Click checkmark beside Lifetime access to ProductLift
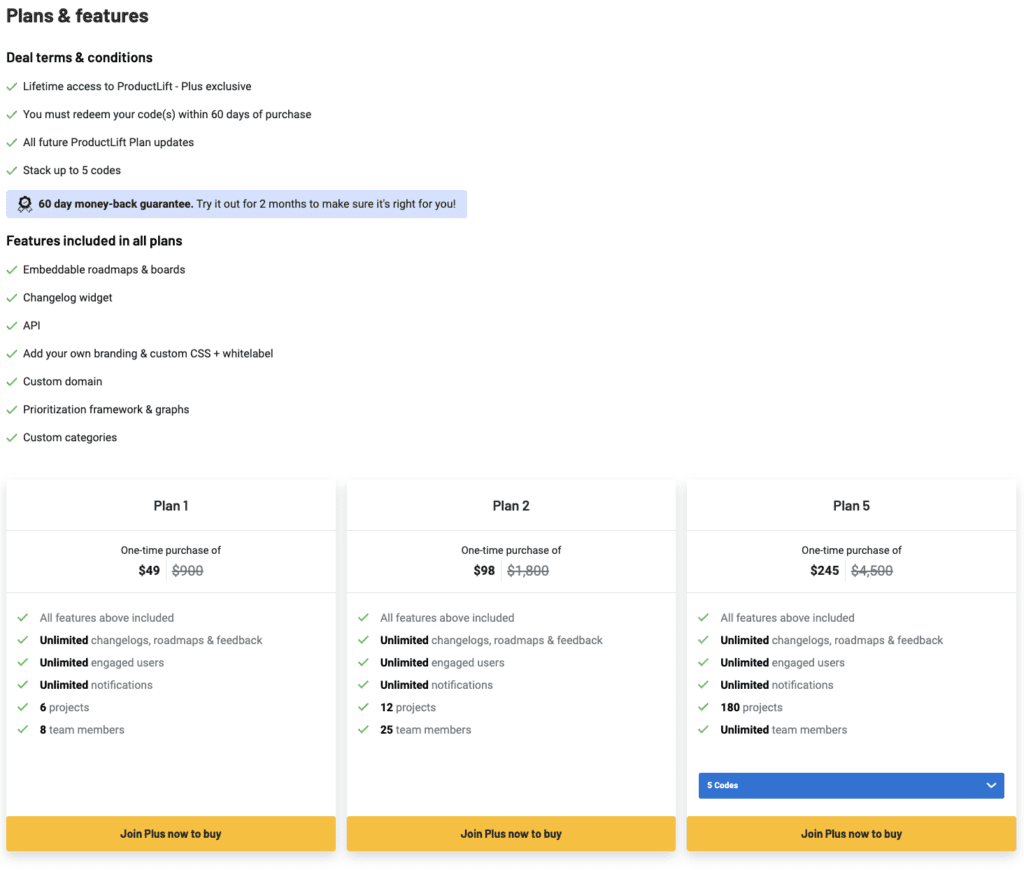Viewport: 1024px width, 870px height. (x=12, y=87)
